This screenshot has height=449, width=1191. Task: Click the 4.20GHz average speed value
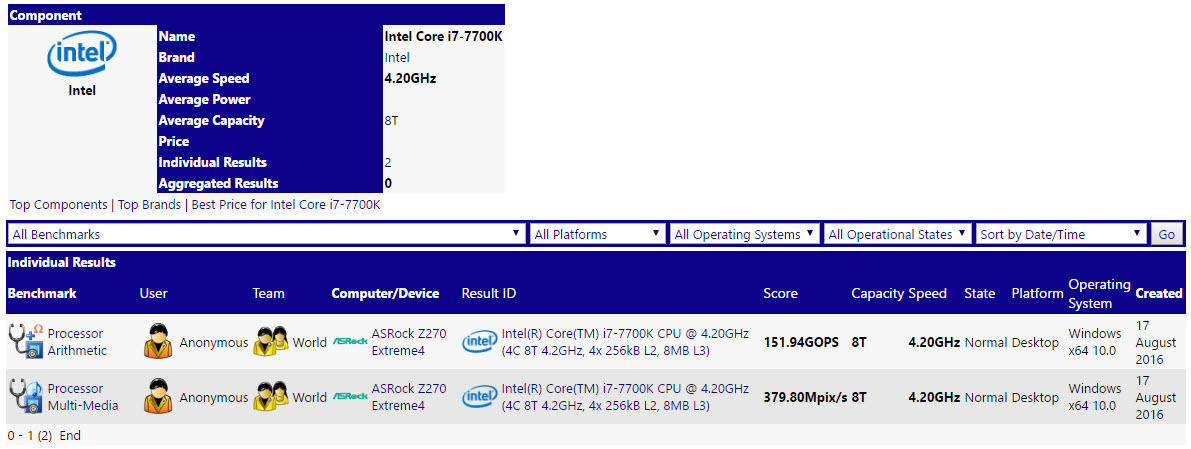(410, 78)
